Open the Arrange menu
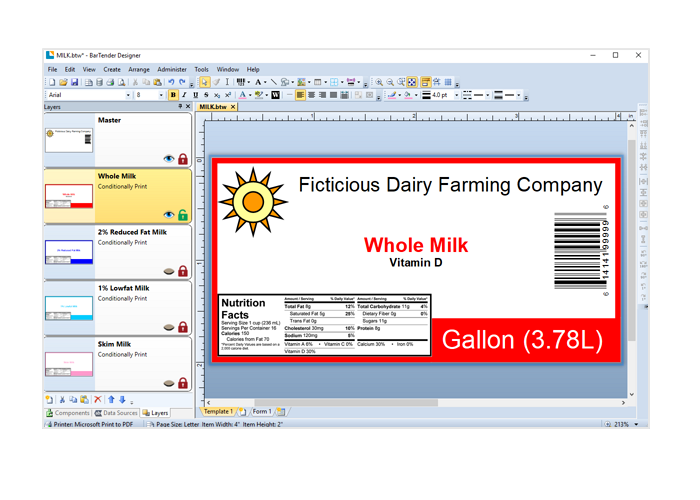700x500 pixels. click(x=139, y=69)
